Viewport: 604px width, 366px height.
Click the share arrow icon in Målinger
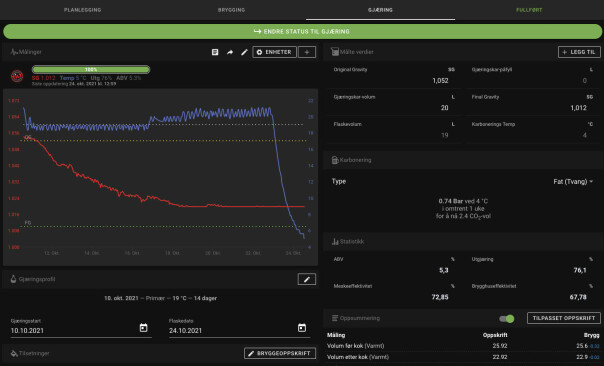pyautogui.click(x=230, y=52)
